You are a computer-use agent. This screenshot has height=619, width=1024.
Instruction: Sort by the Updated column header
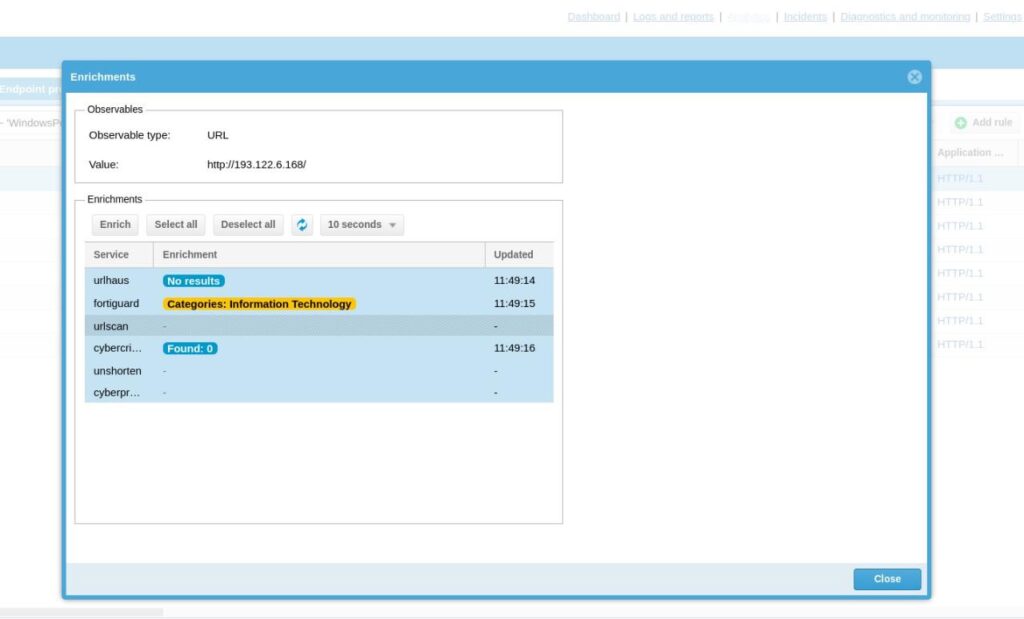click(x=513, y=255)
